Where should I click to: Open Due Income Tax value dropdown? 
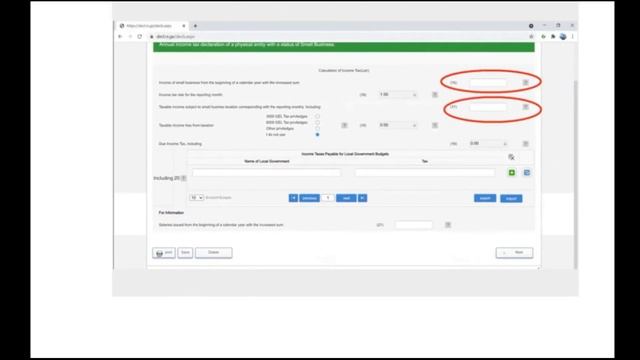pos(488,144)
